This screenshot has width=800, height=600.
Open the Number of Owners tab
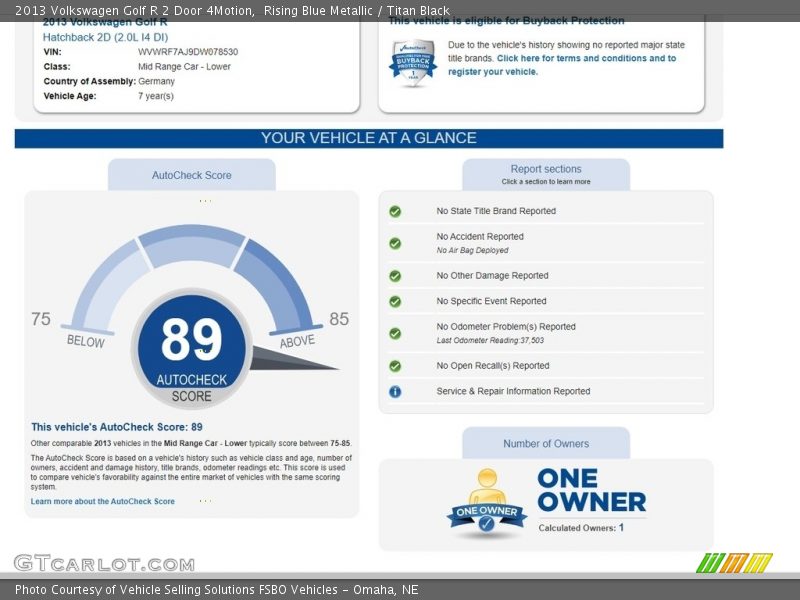coord(546,443)
